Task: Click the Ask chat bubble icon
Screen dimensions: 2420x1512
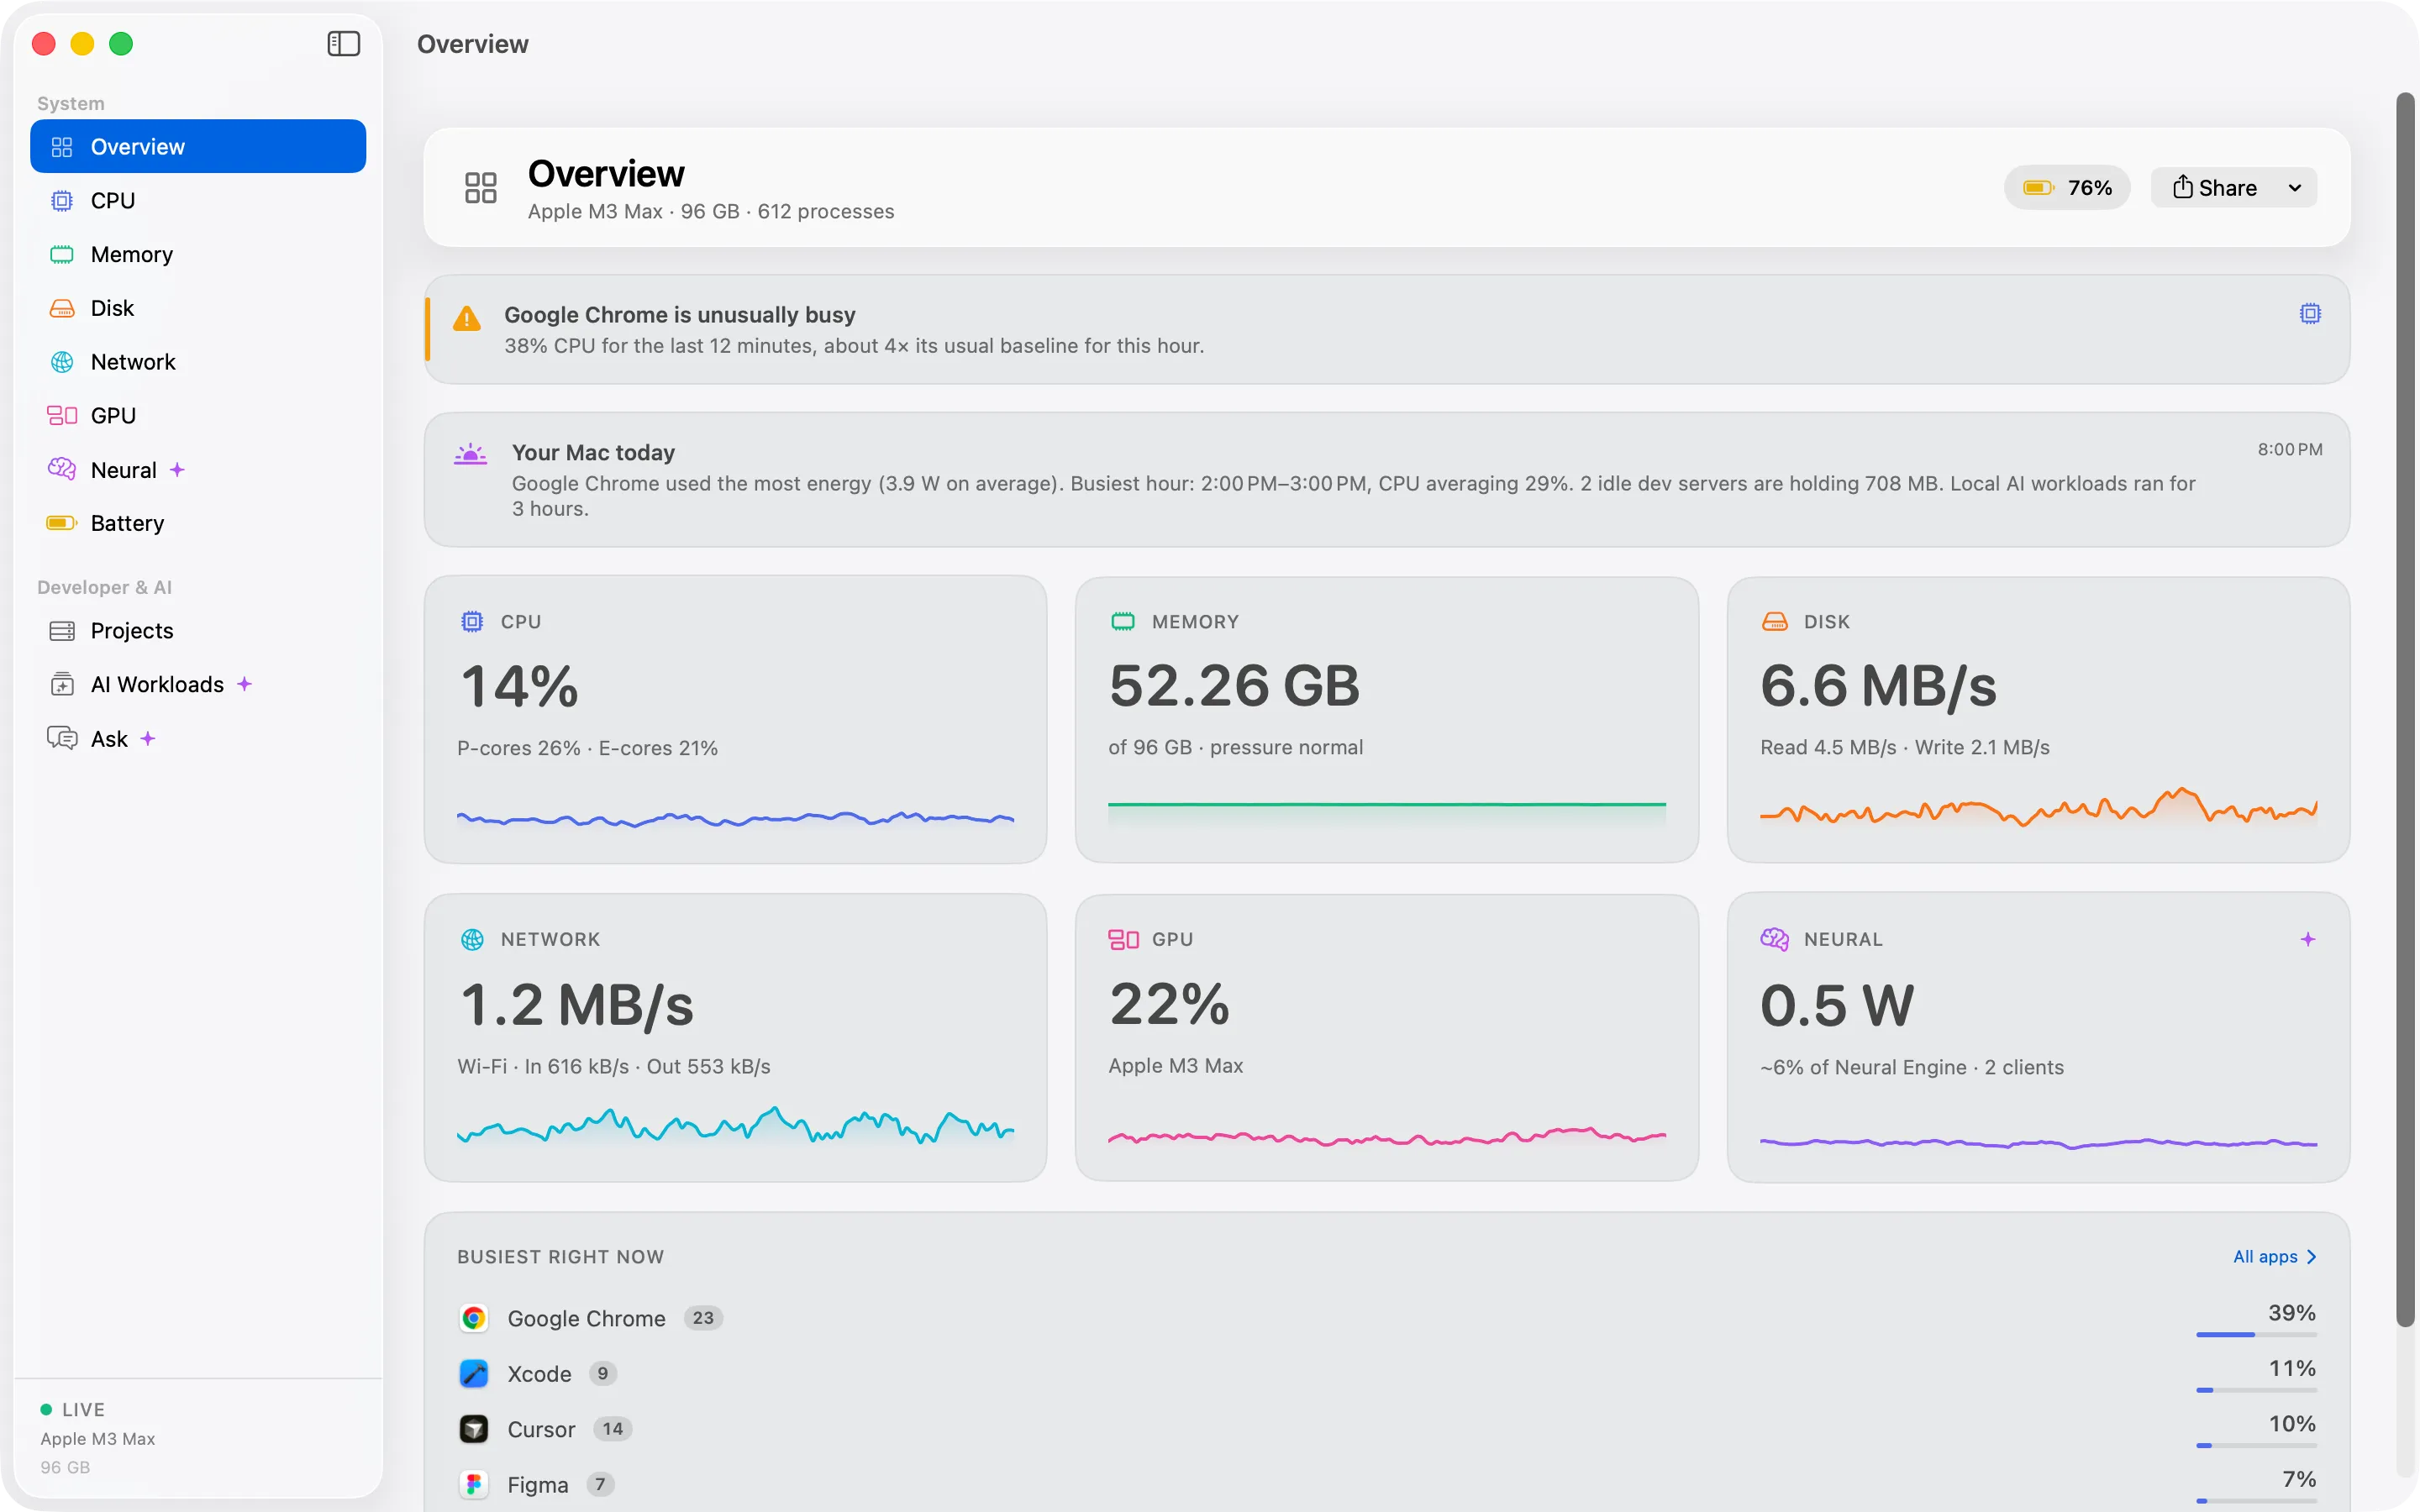Action: [x=62, y=738]
